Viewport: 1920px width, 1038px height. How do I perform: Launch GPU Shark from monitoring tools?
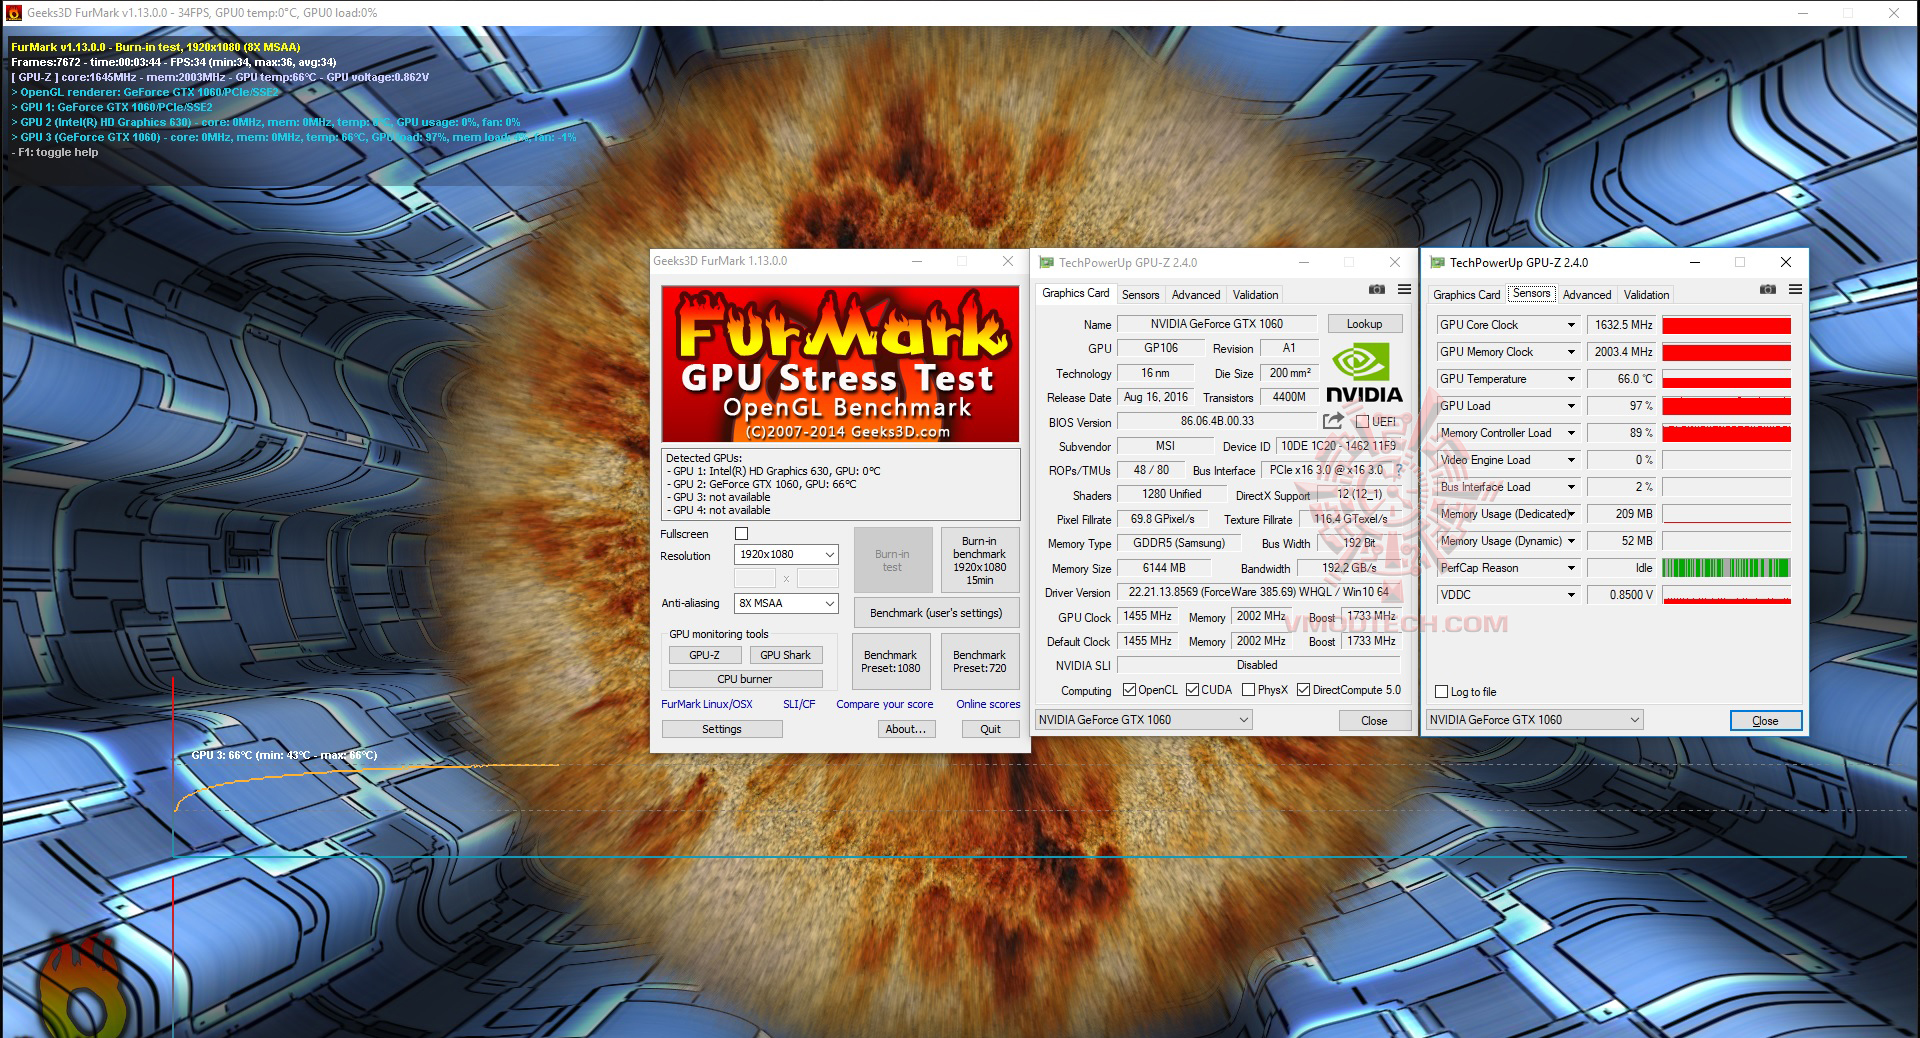coord(786,654)
